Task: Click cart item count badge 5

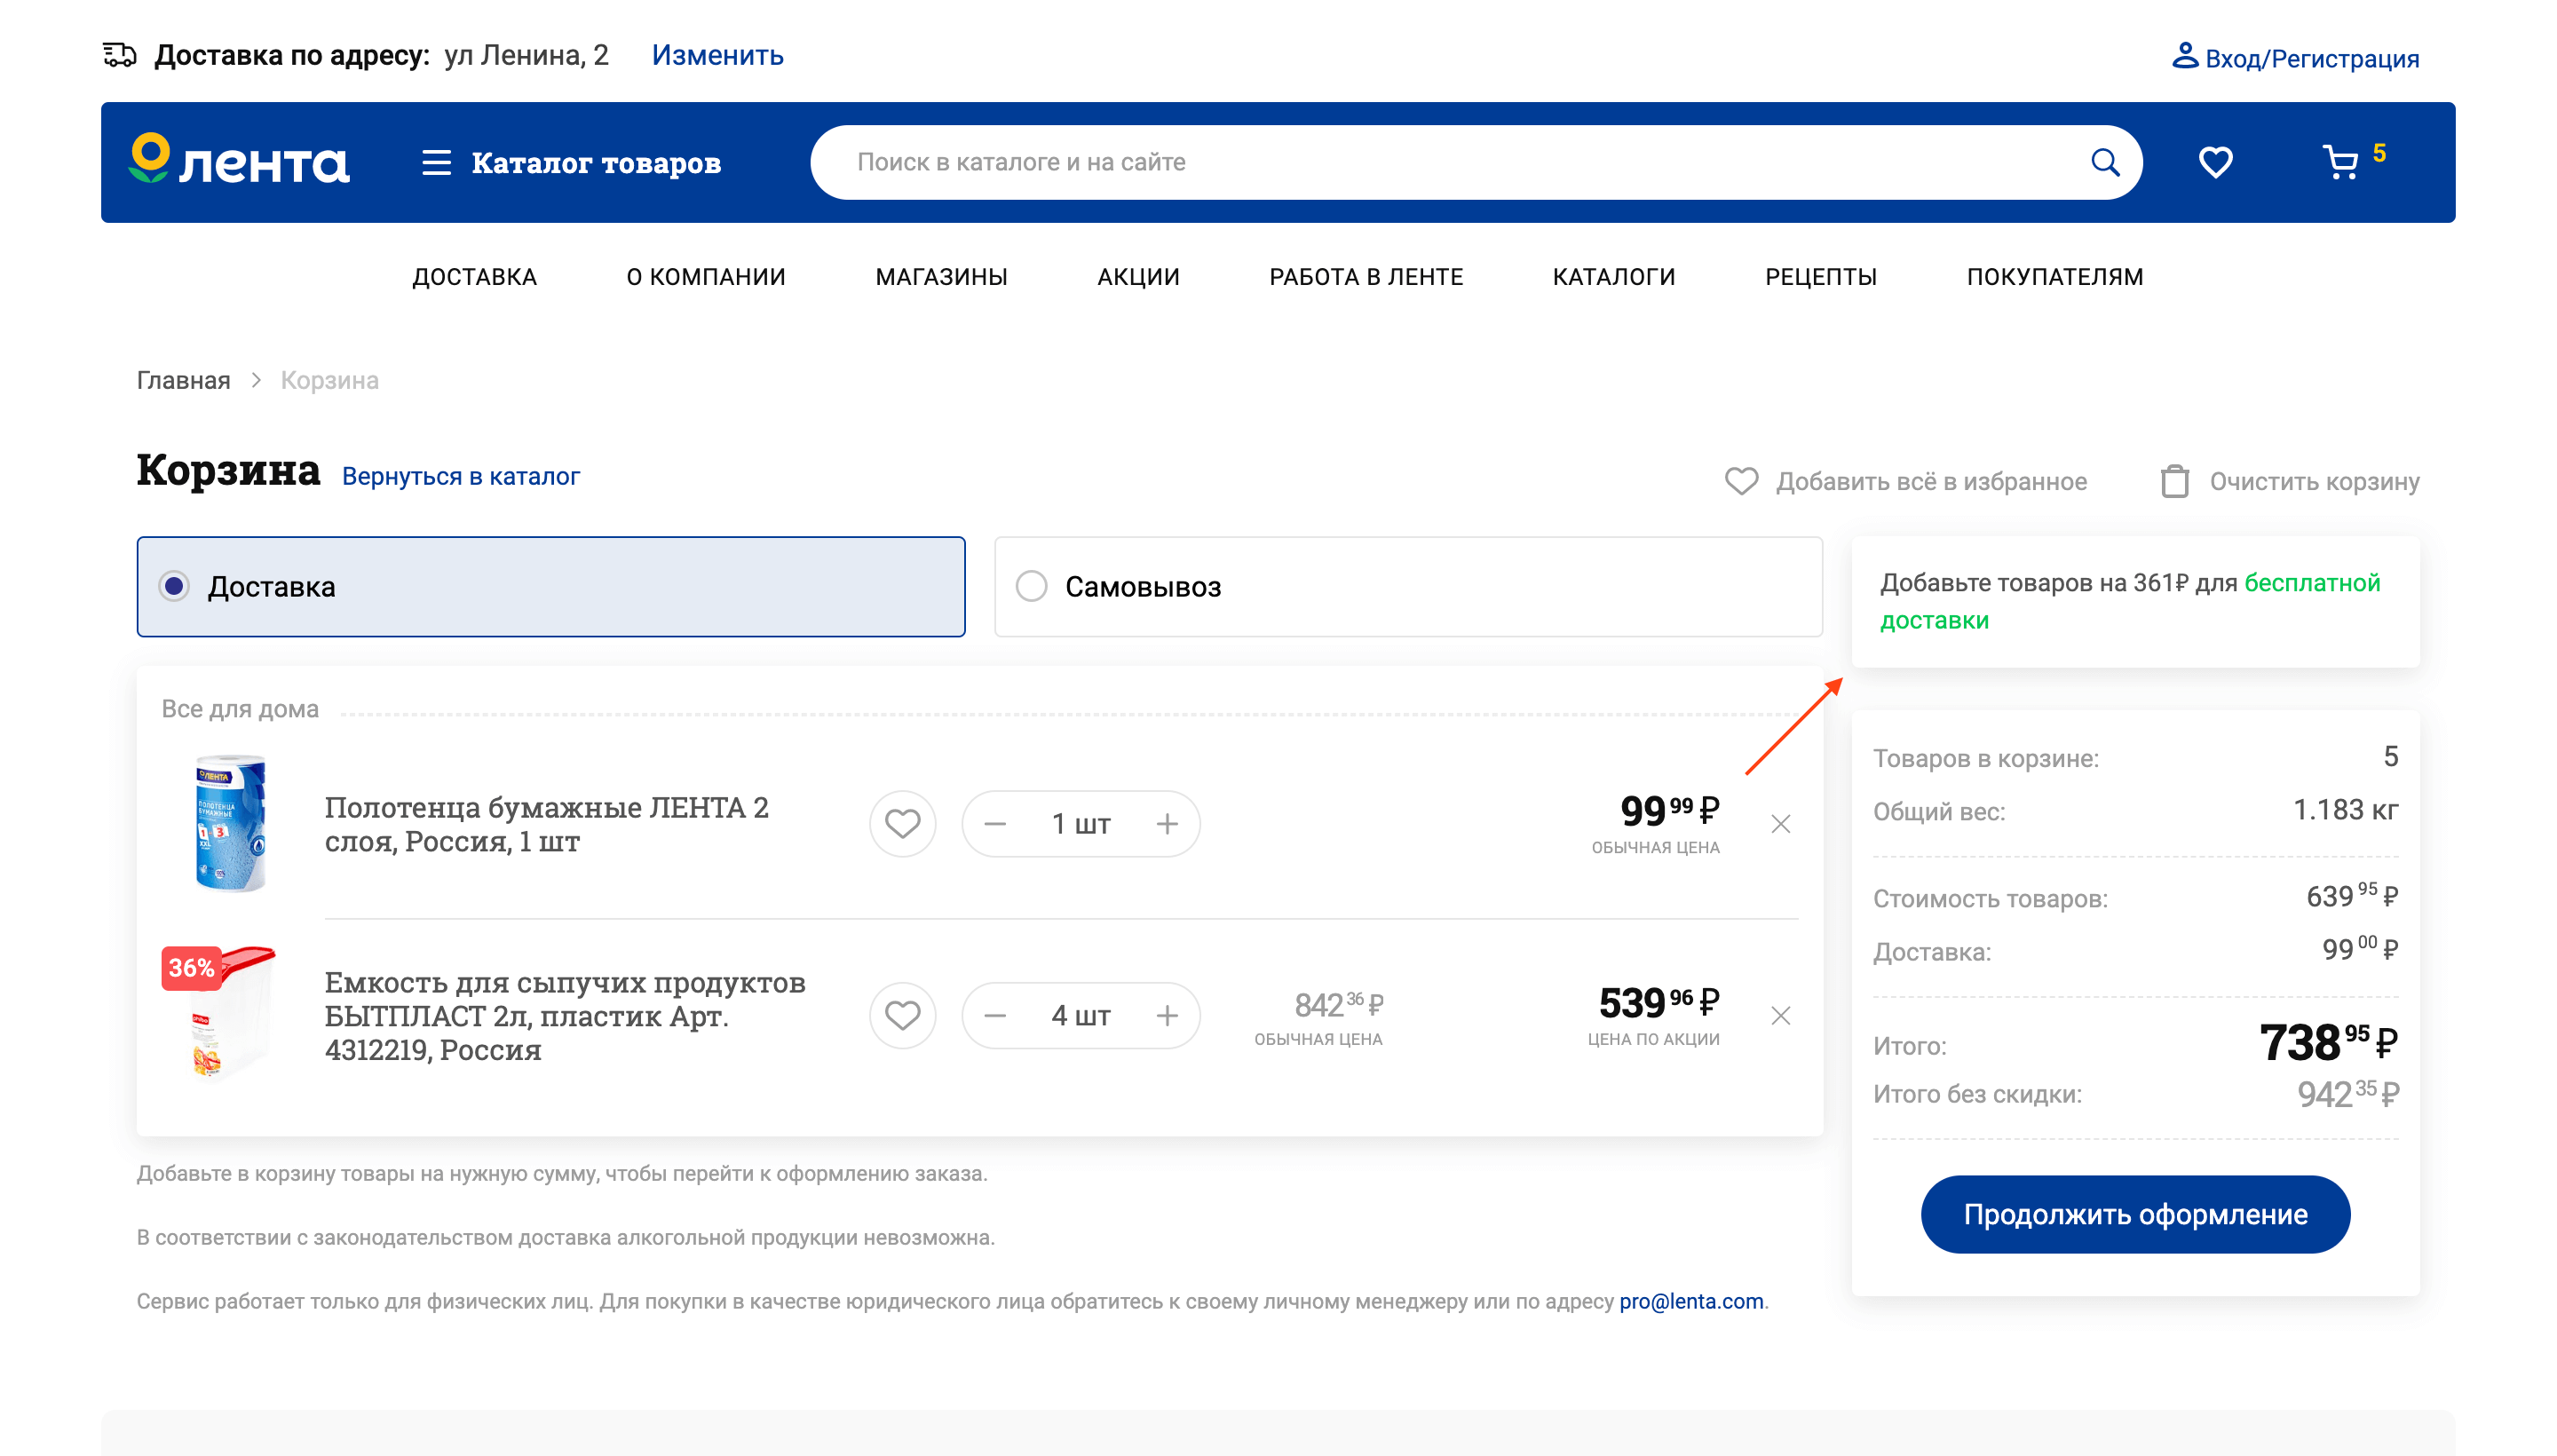Action: click(x=2378, y=153)
